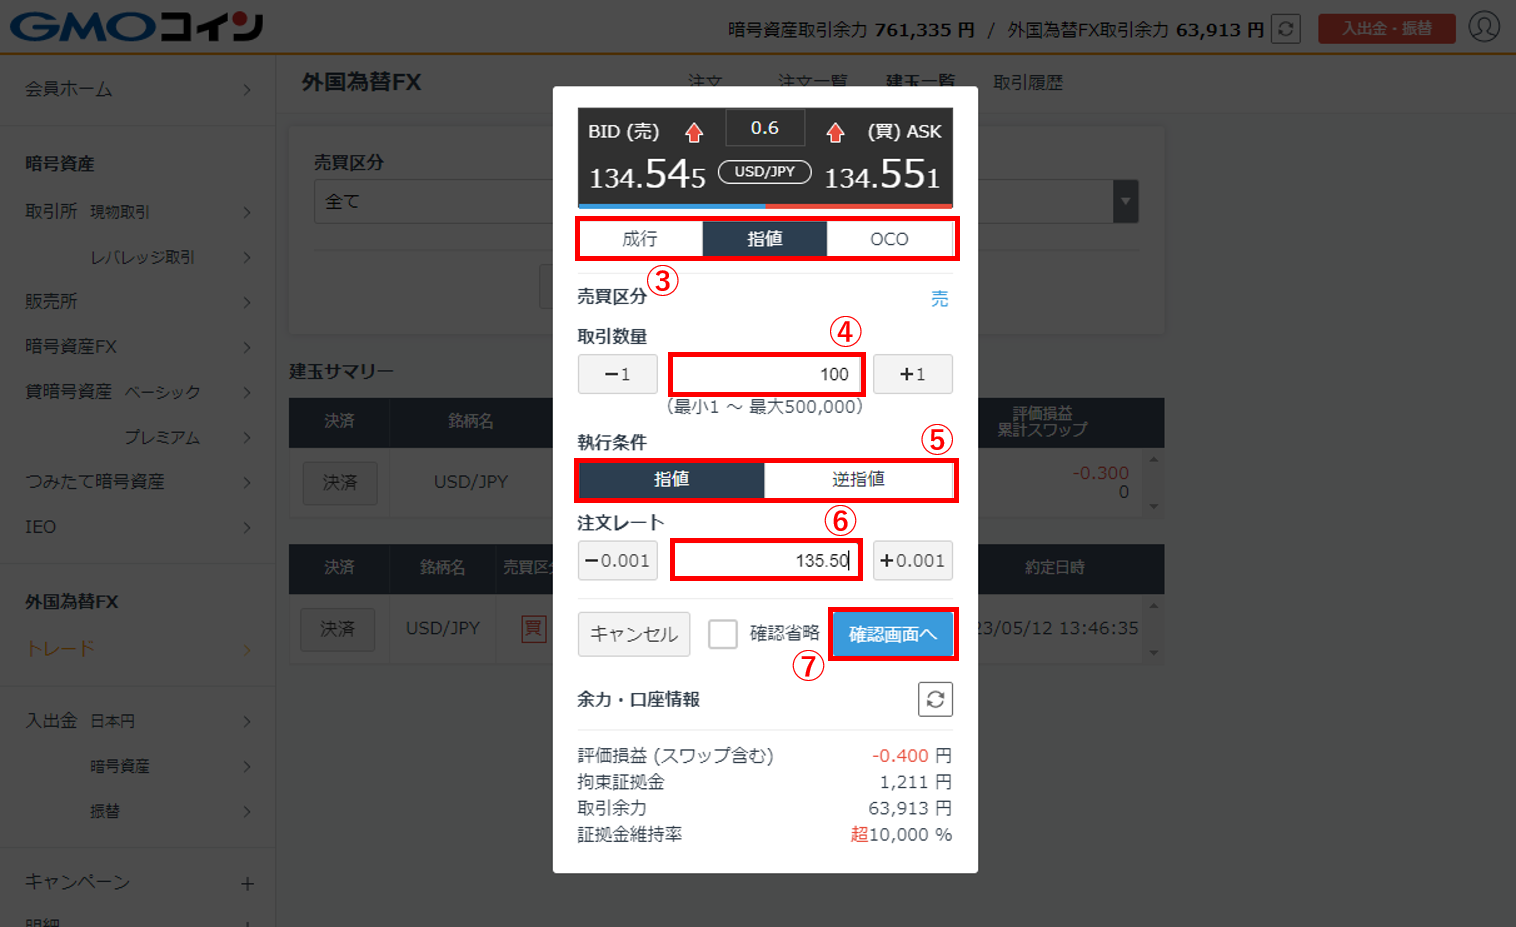Open the user account profile icon
The width and height of the screenshot is (1516, 927).
tap(1484, 27)
